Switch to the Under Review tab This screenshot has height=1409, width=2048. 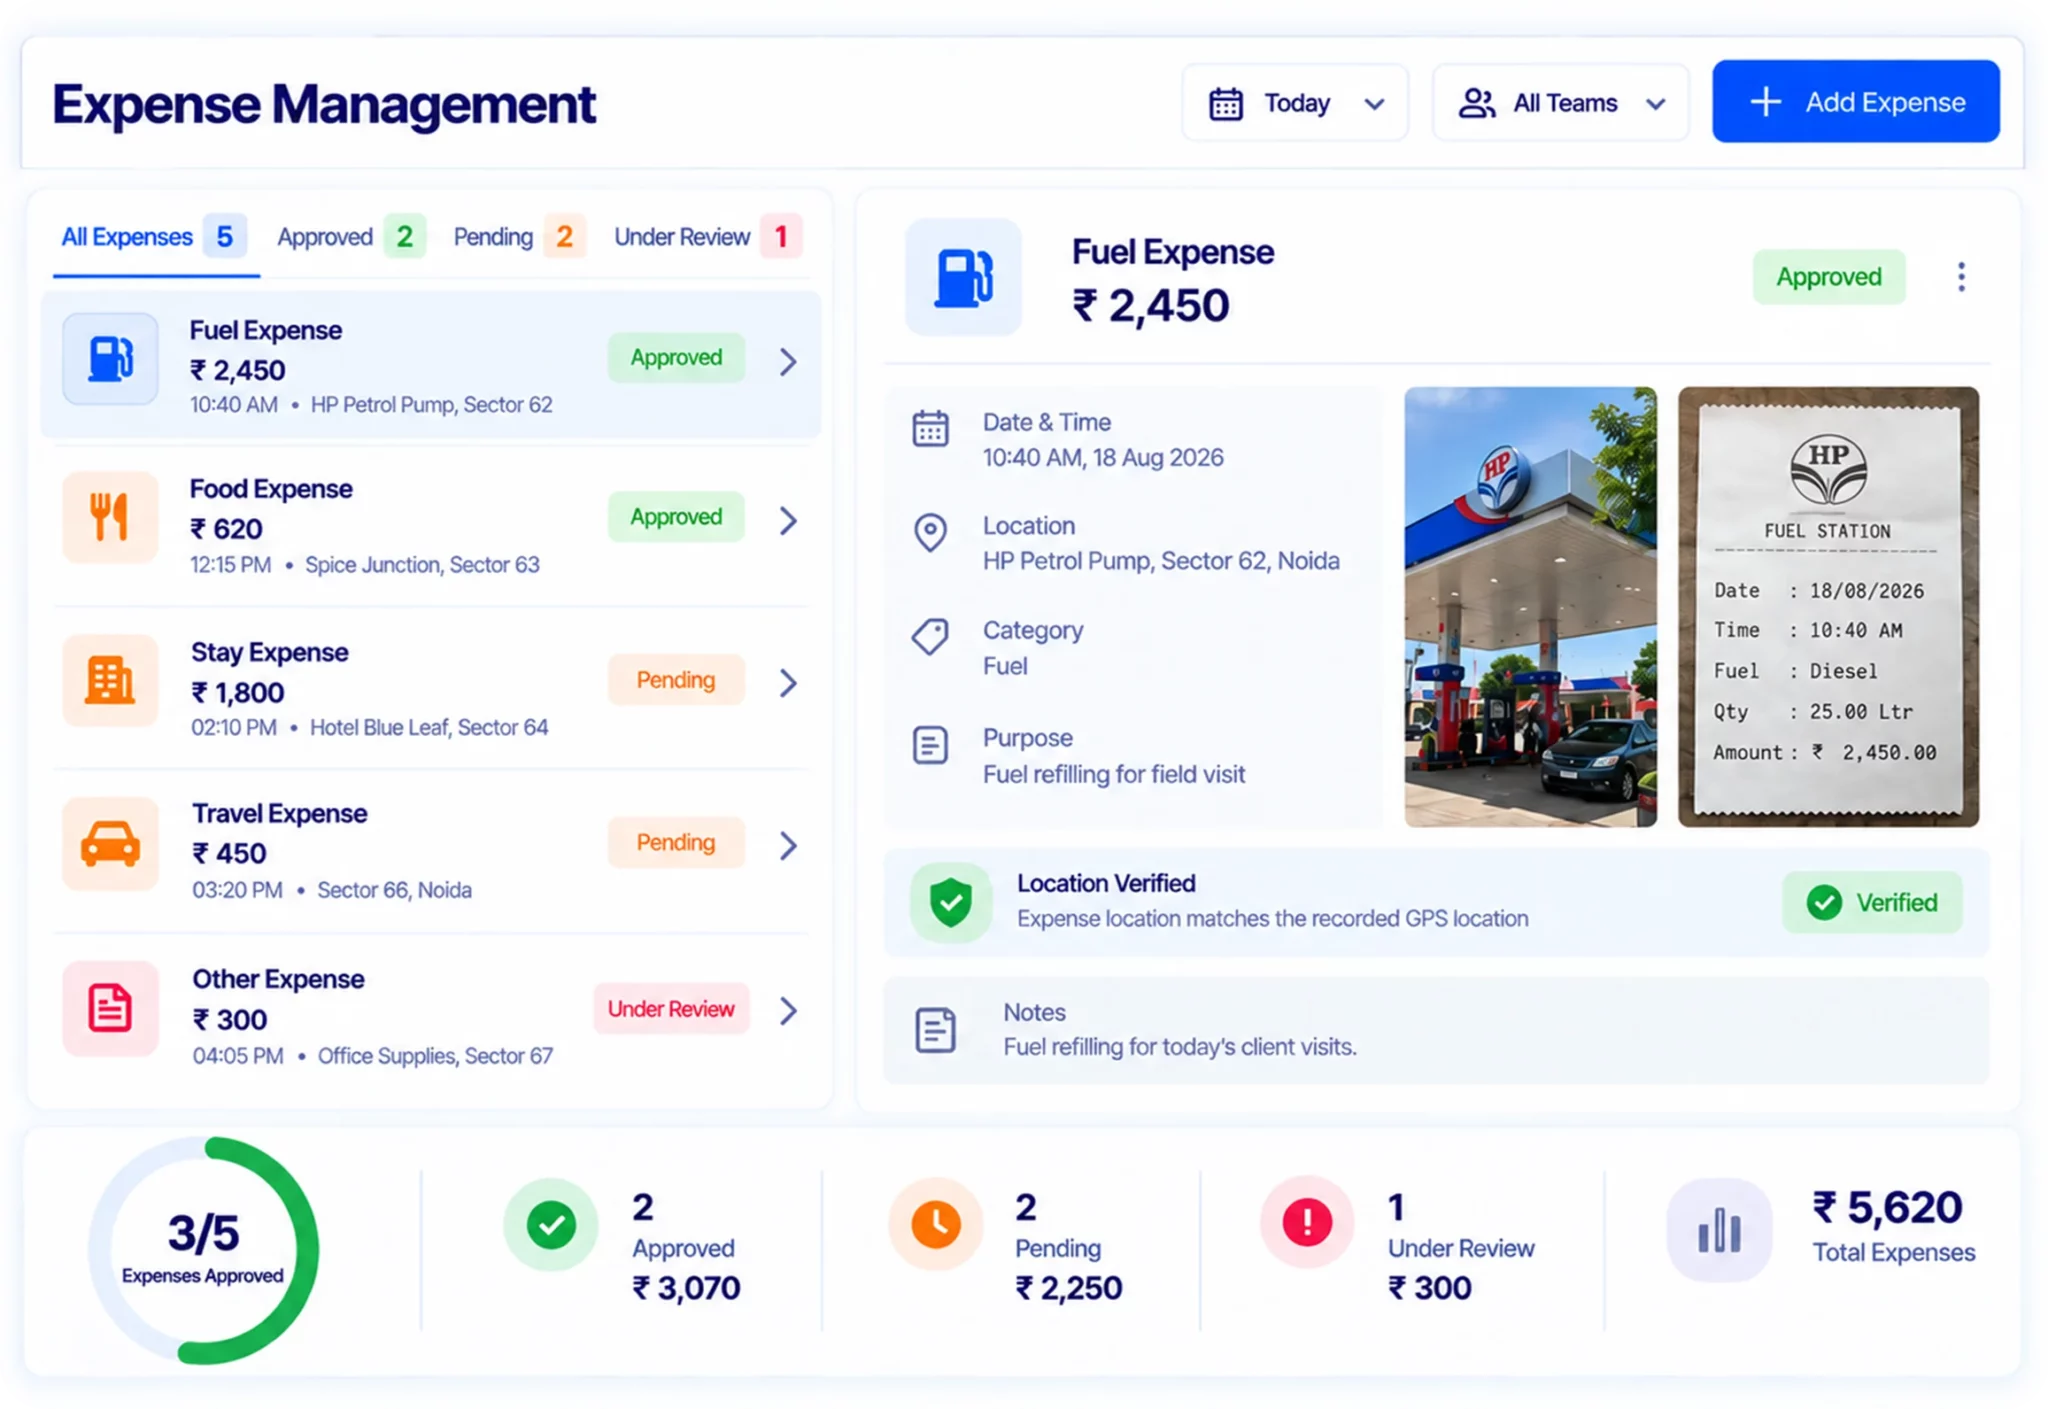point(708,237)
